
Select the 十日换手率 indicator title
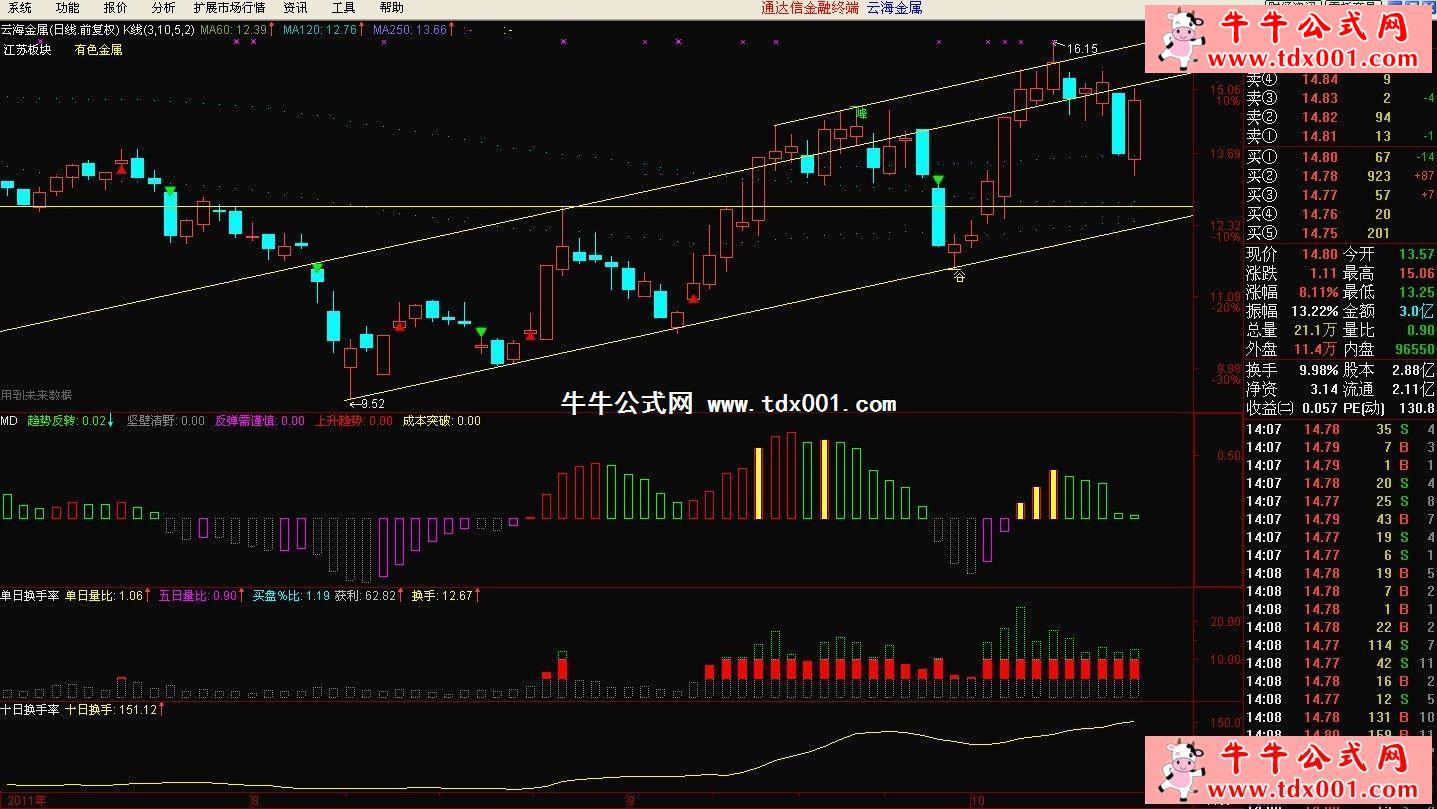[x=30, y=710]
